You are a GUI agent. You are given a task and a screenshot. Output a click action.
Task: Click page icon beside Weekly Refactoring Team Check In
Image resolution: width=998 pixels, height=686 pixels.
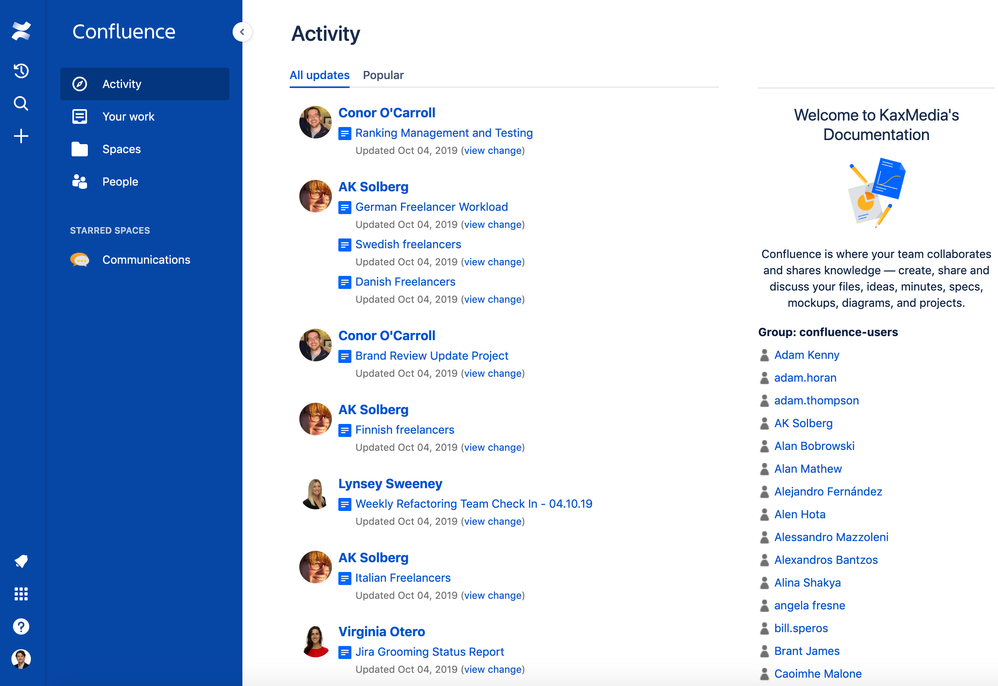pos(344,505)
